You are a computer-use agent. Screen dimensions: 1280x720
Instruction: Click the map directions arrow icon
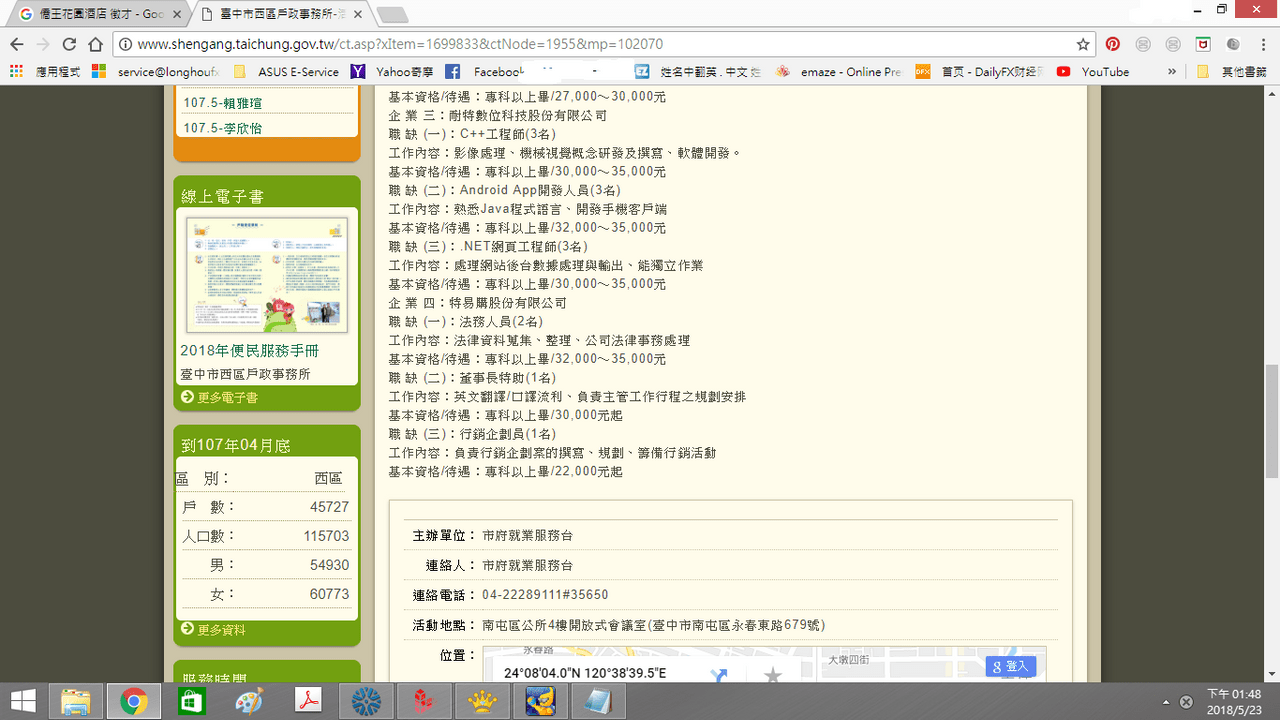pos(719,676)
